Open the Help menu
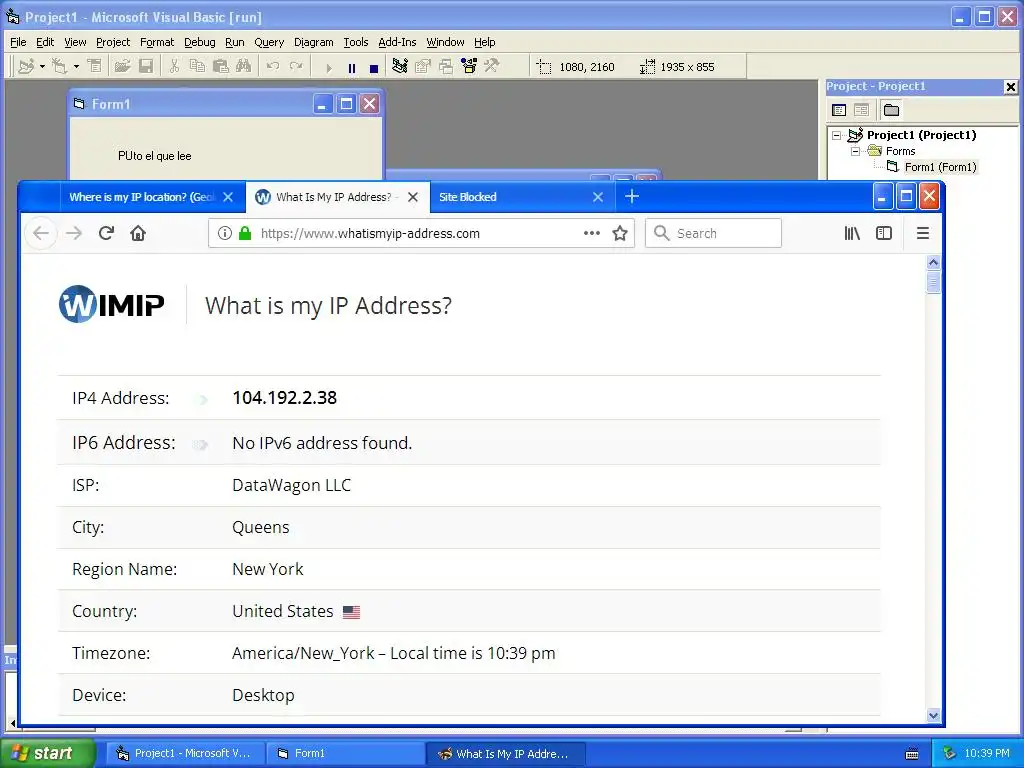This screenshot has width=1024, height=768. click(485, 42)
